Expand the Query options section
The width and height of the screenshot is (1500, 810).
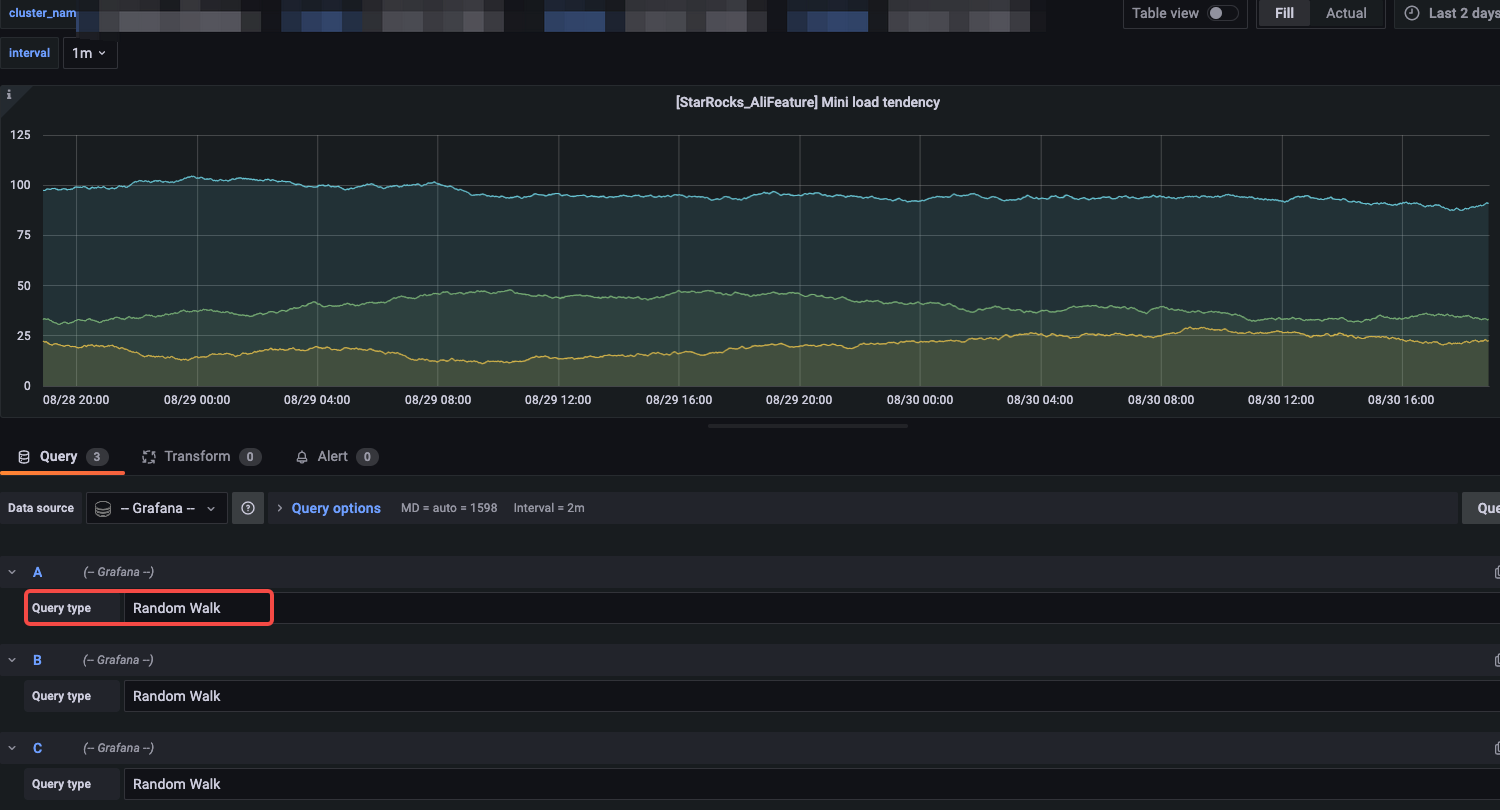(x=335, y=508)
